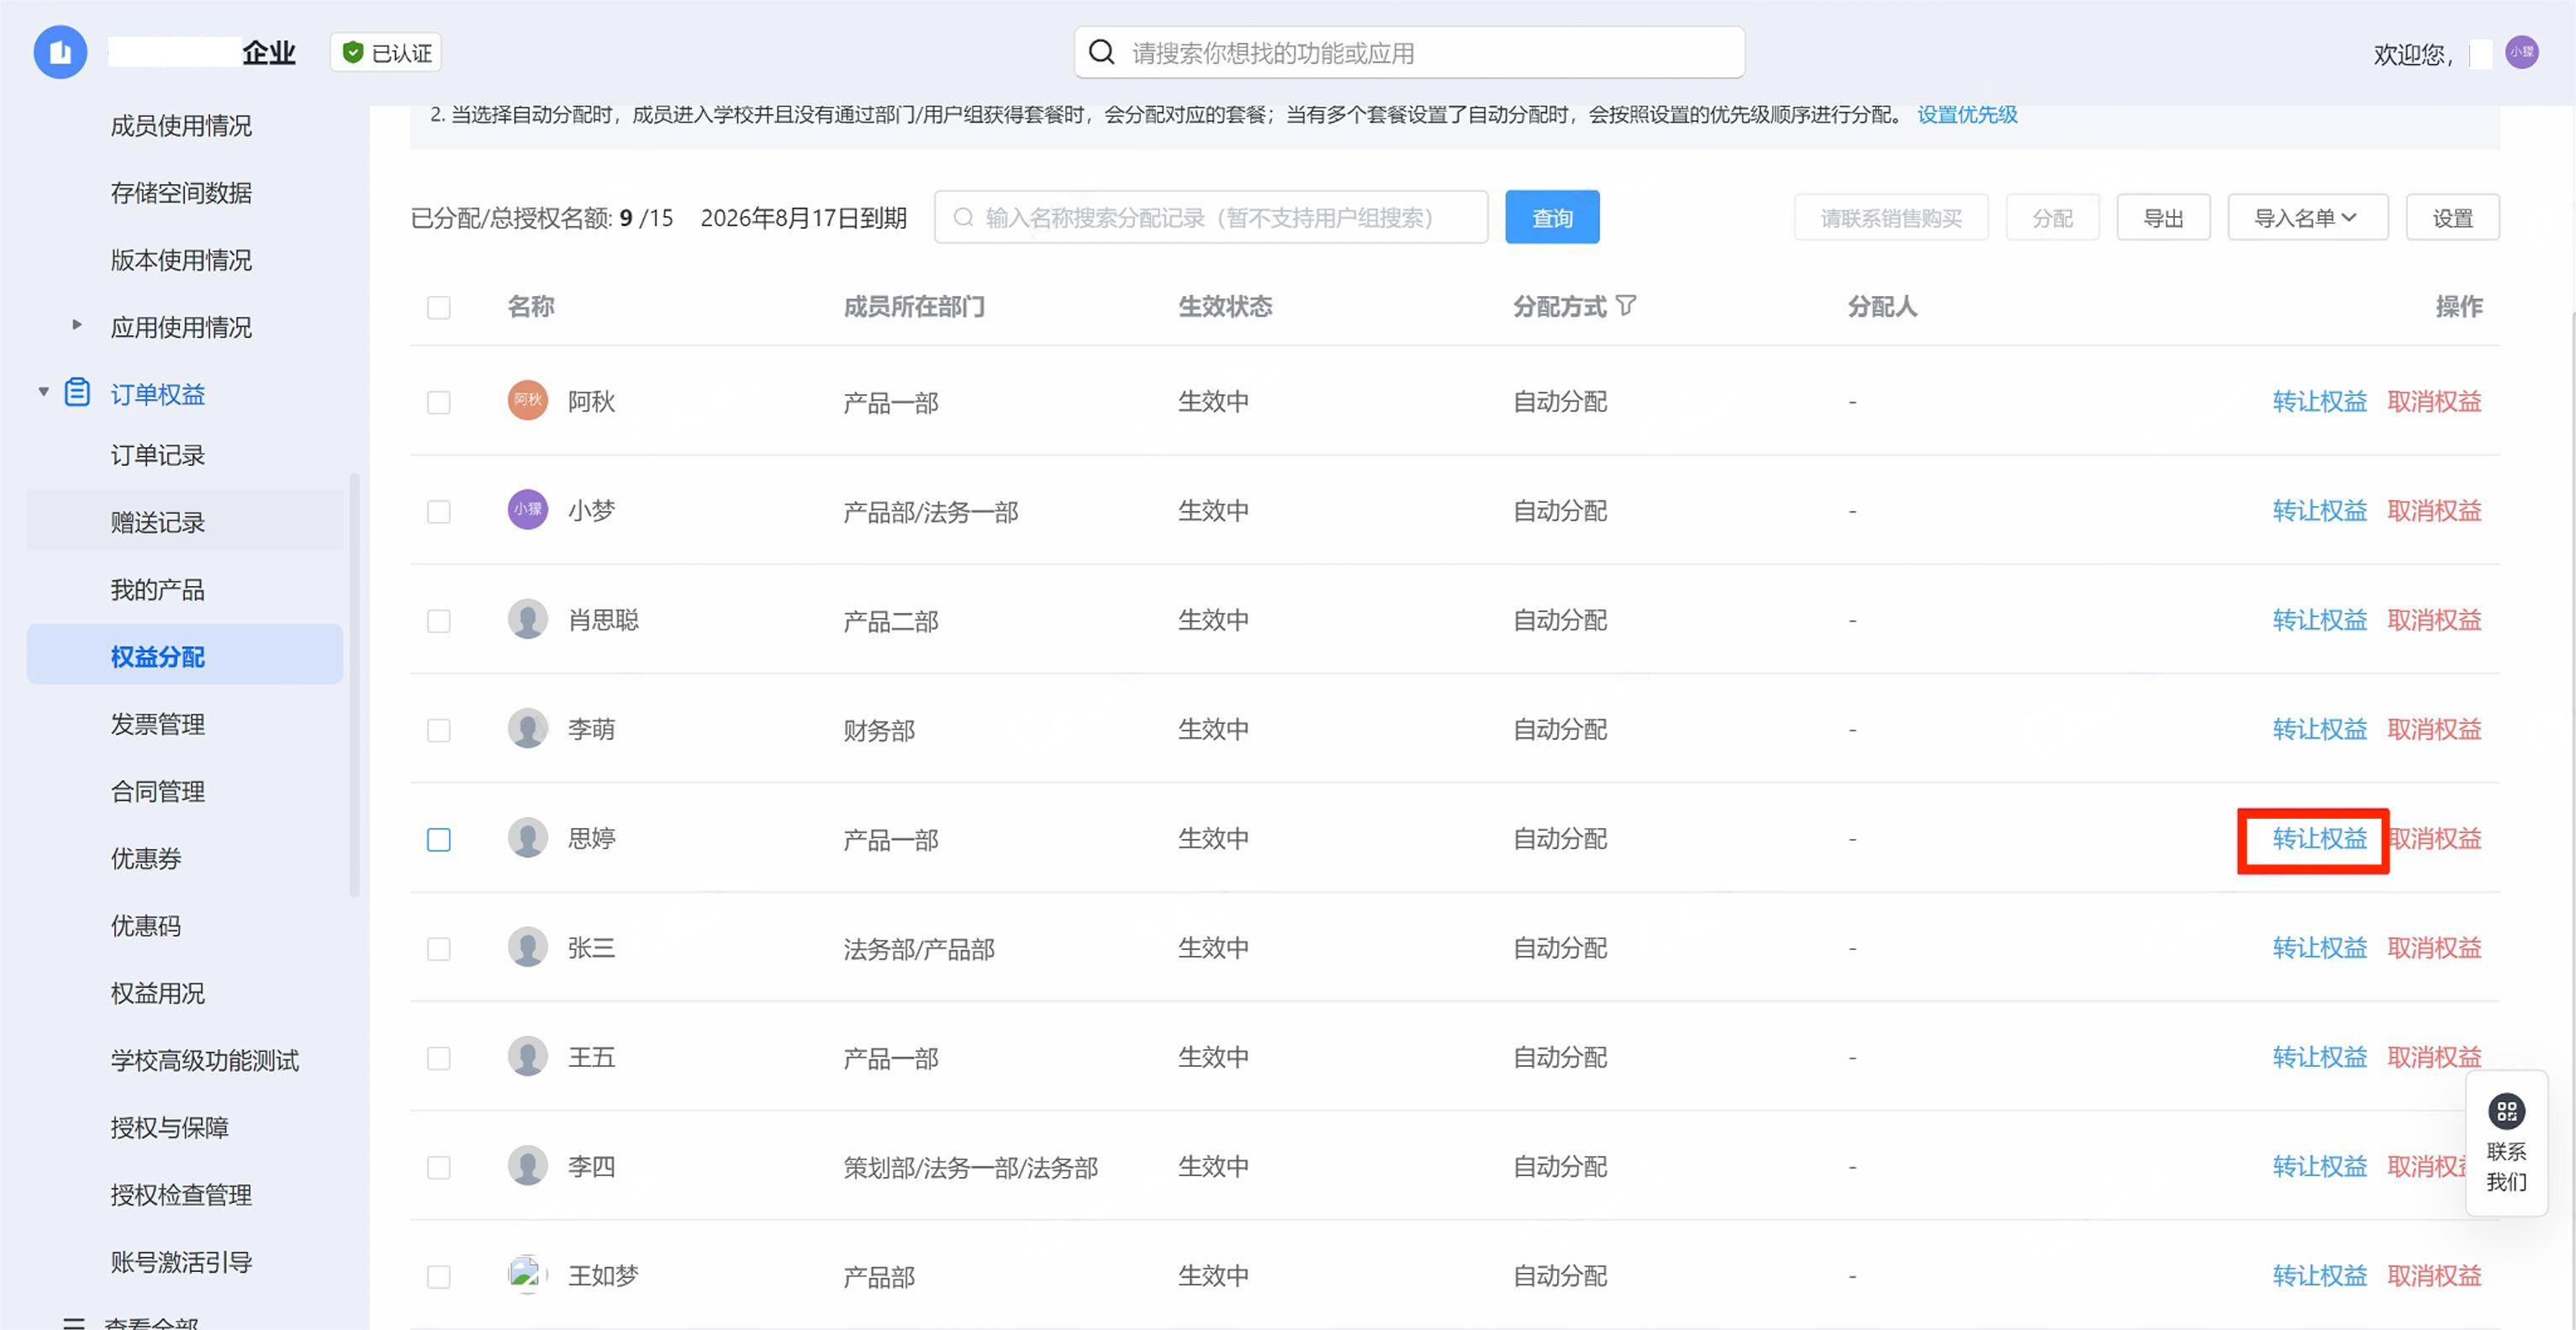Expand the 应用使用情况 tree arrow
The image size is (2576, 1330).
coord(77,325)
